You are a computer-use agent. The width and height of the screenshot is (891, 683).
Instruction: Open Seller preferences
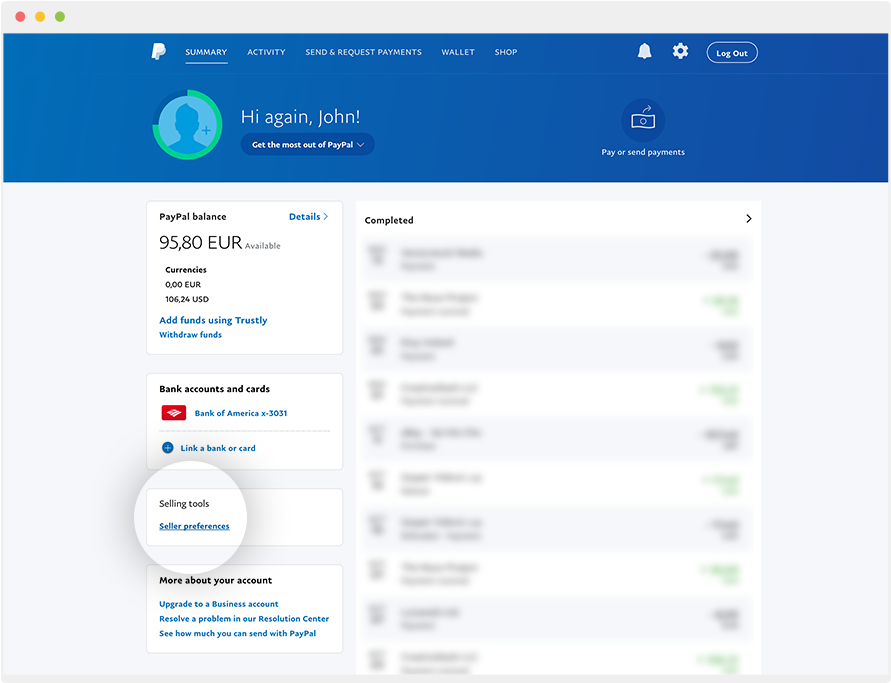[193, 525]
